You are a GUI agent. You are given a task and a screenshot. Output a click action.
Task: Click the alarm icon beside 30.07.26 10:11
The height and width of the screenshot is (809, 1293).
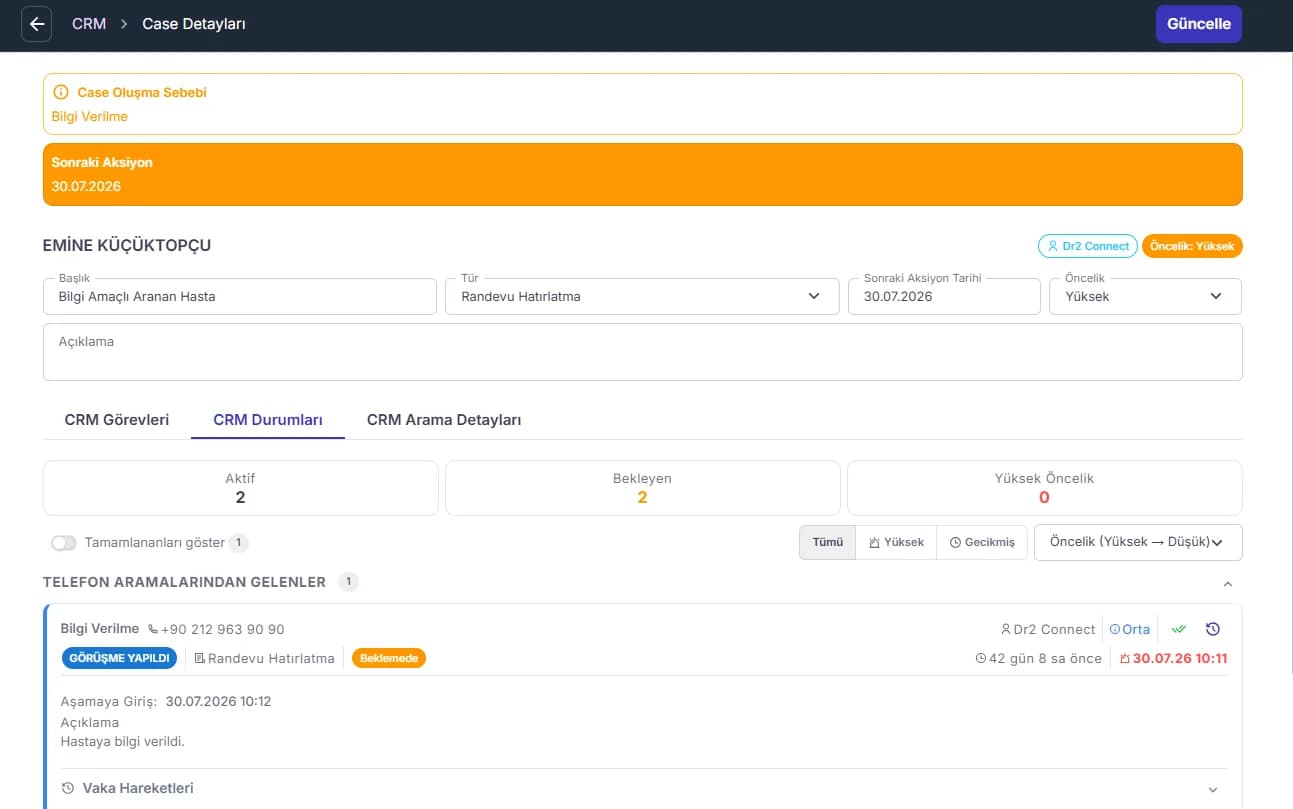point(1125,659)
